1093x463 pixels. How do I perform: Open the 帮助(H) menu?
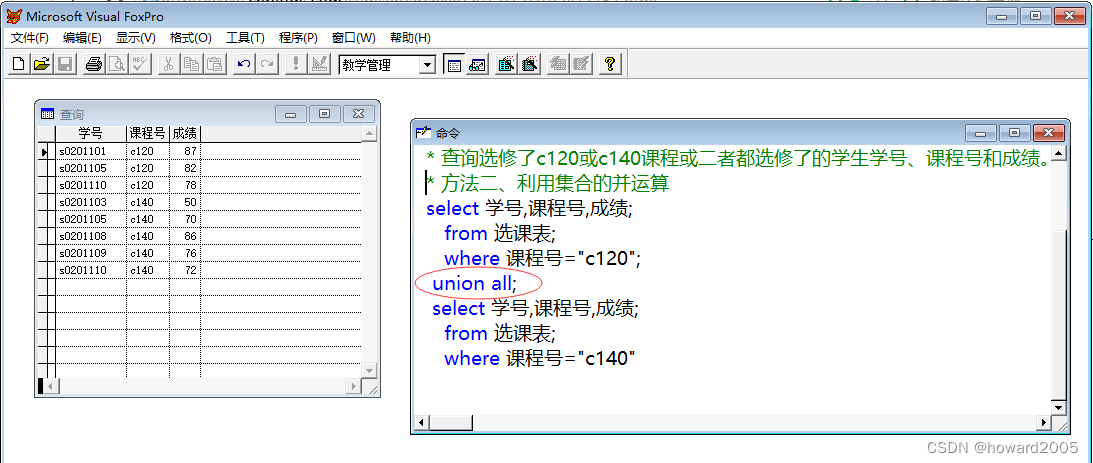[x=410, y=38]
